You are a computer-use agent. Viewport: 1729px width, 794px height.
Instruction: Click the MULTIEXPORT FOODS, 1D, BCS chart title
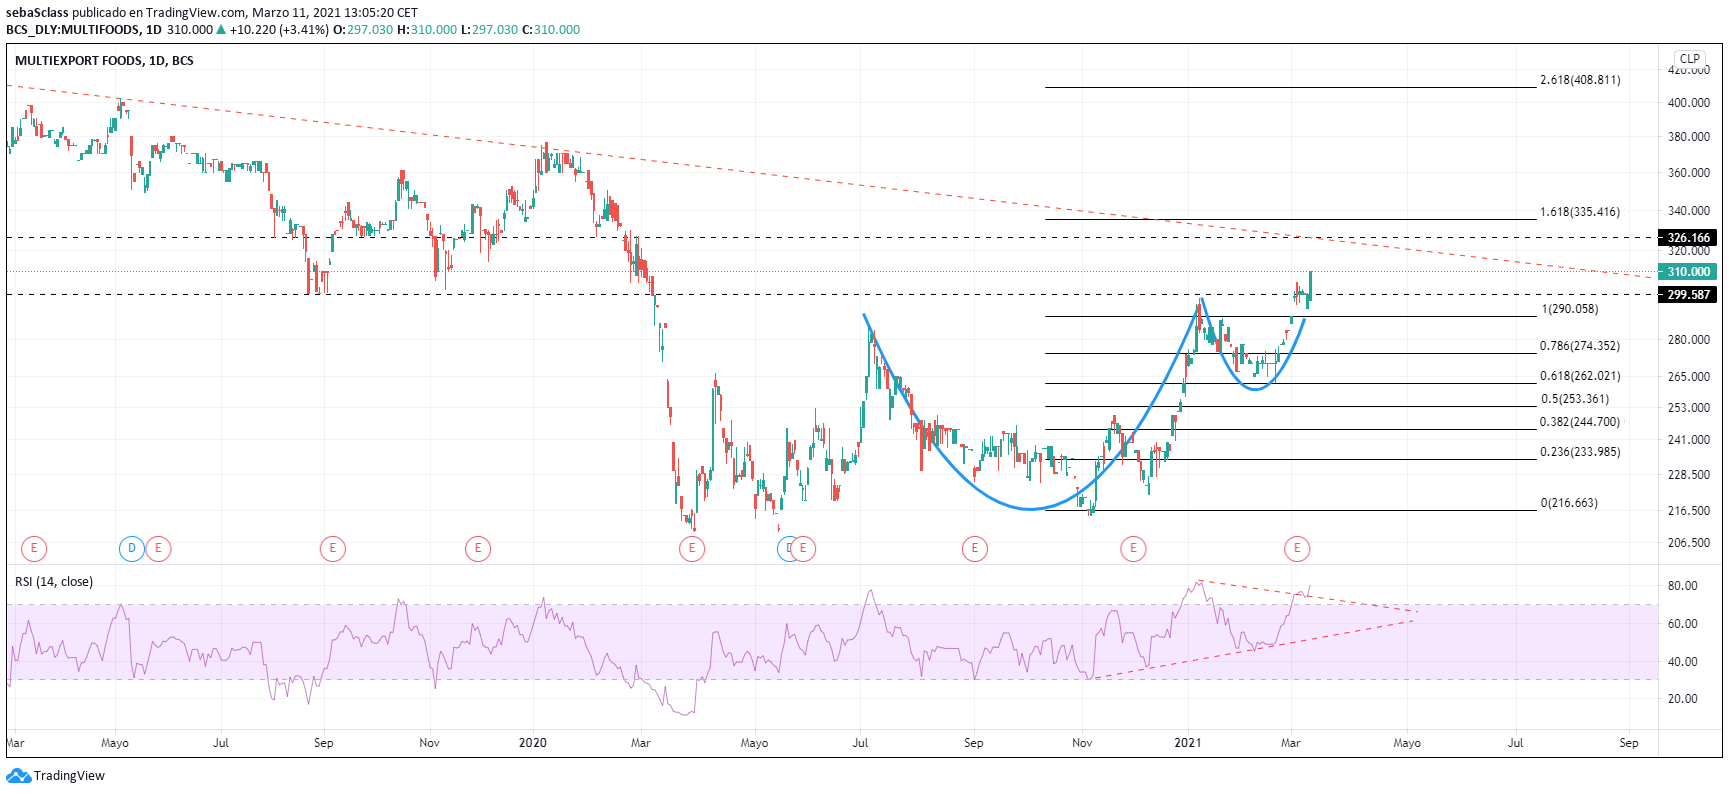coord(104,61)
